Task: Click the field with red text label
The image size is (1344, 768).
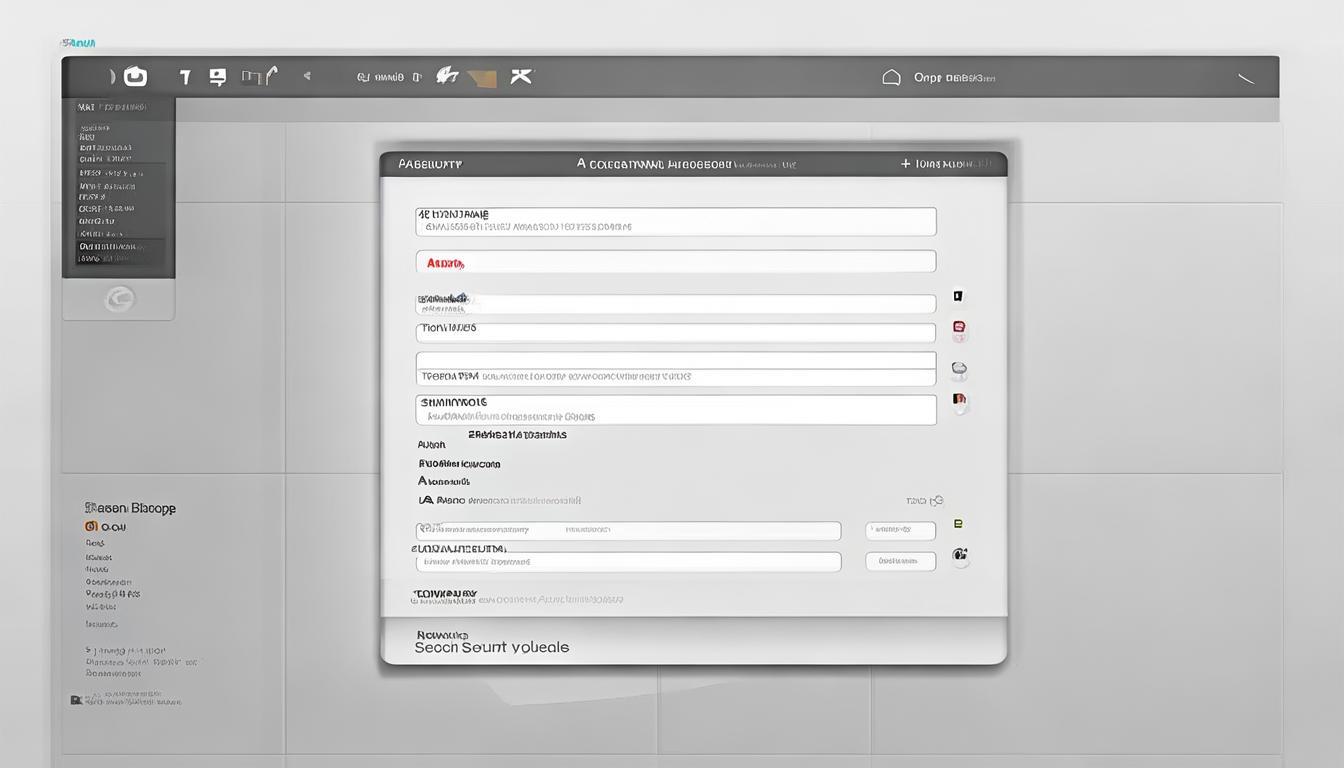Action: pos(675,262)
